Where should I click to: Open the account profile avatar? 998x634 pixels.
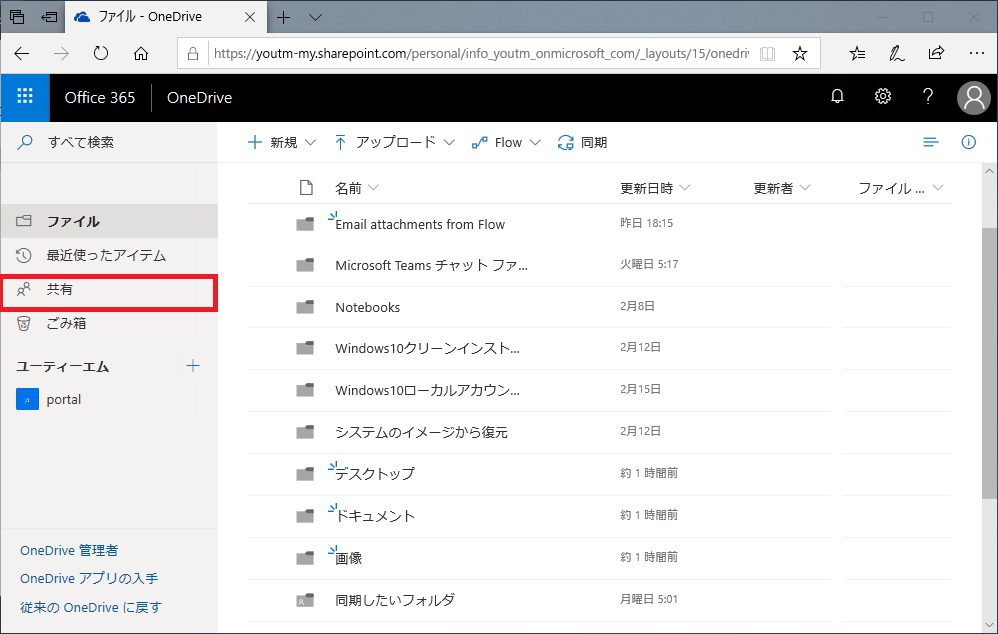(974, 98)
